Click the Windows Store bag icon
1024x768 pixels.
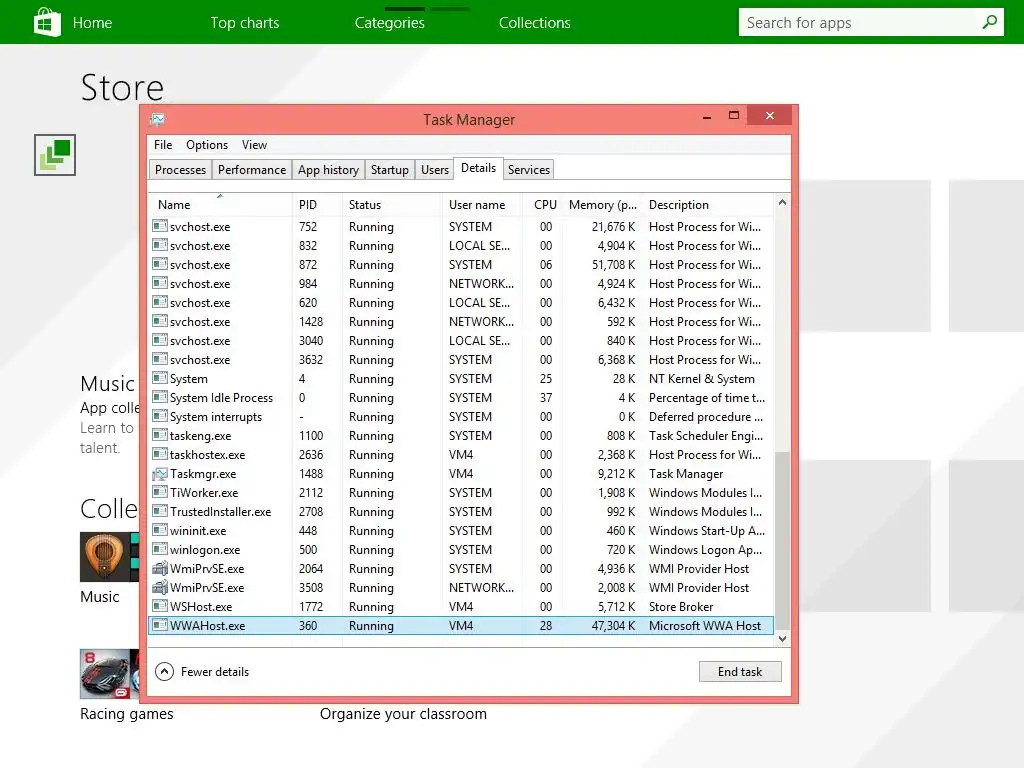[x=47, y=22]
